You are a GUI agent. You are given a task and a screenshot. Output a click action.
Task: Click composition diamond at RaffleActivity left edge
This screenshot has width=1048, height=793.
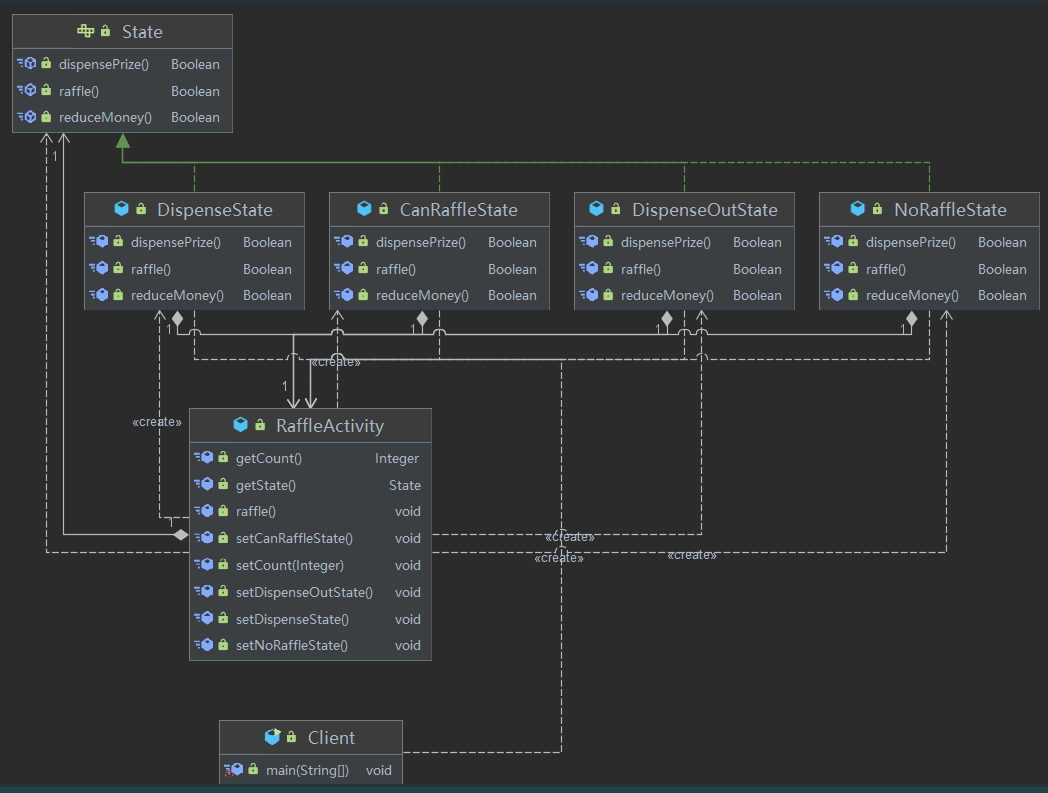(180, 534)
